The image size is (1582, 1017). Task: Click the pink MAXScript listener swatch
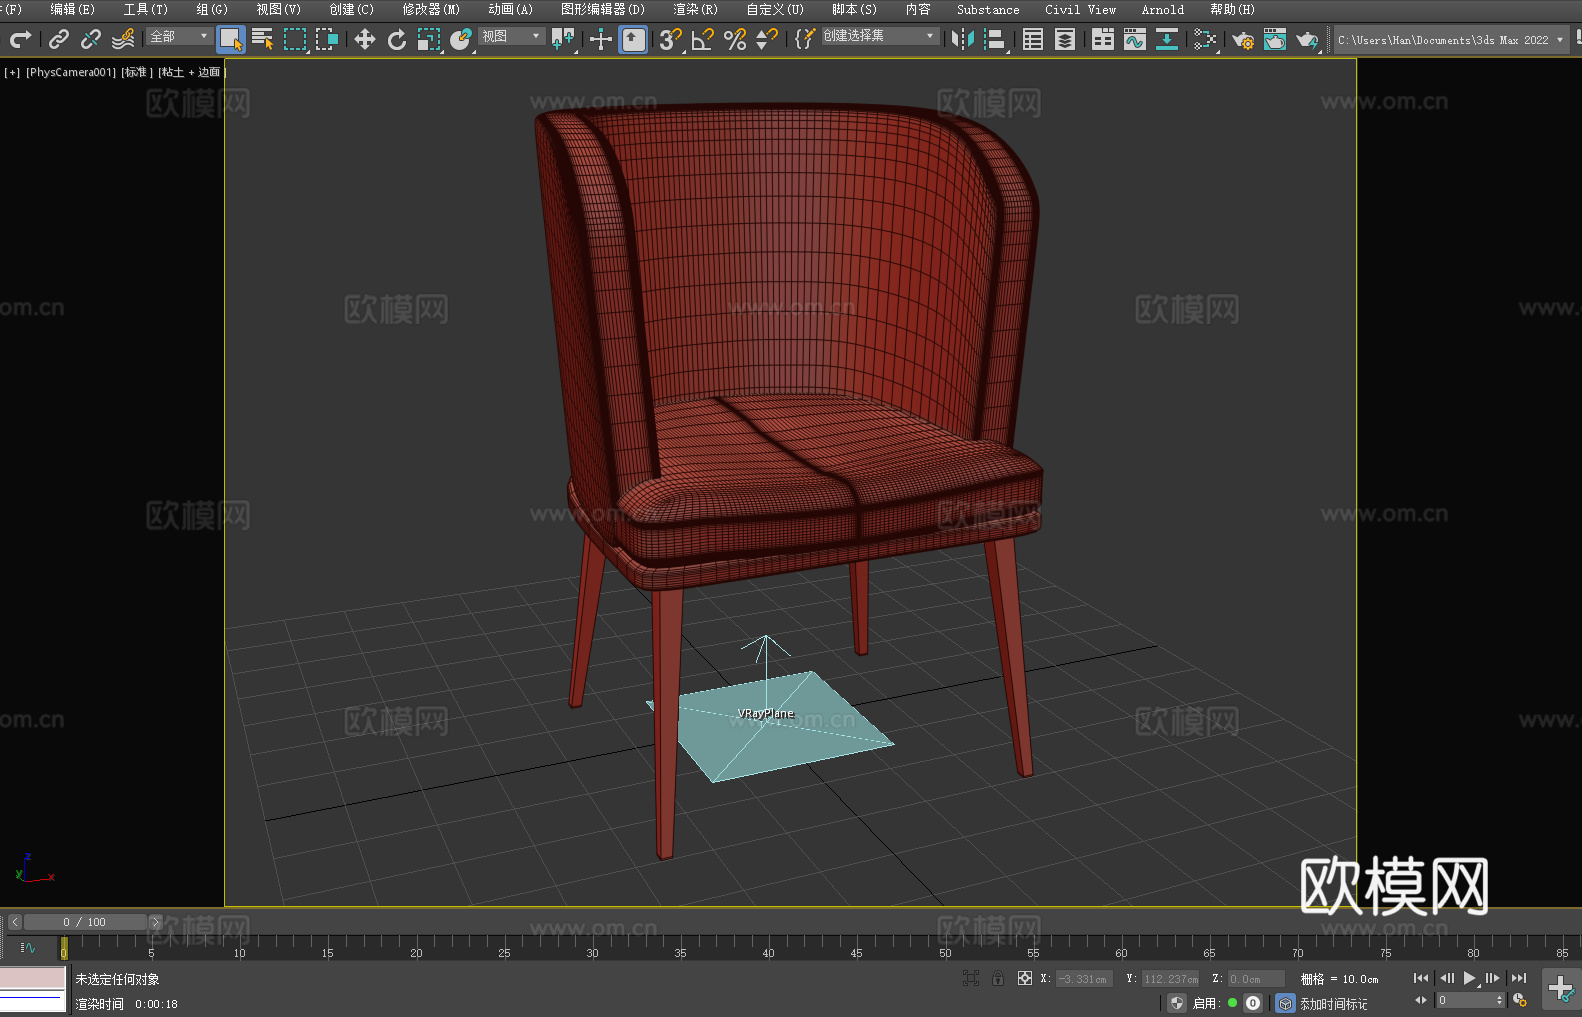click(33, 978)
